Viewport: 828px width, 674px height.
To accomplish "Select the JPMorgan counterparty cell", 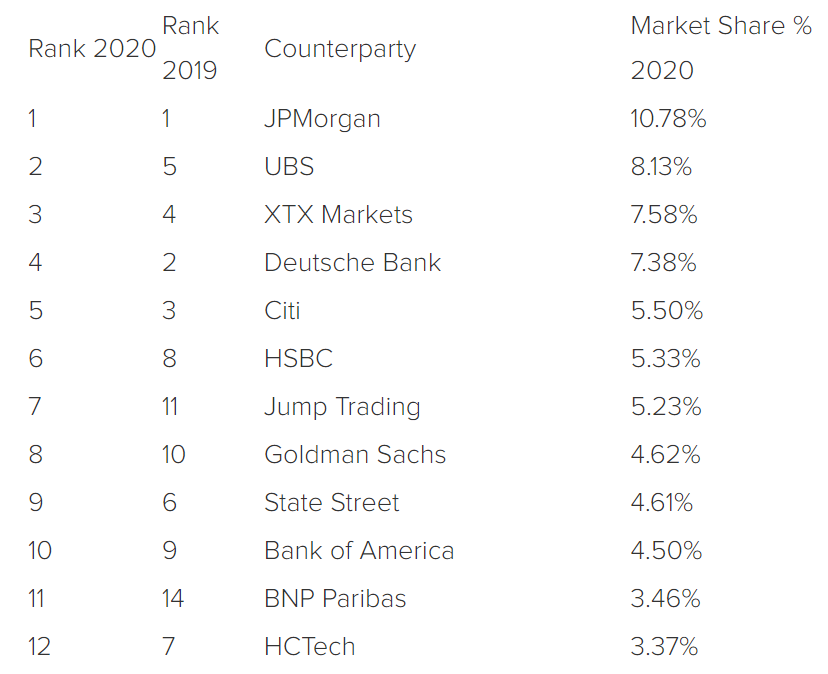I will point(322,119).
